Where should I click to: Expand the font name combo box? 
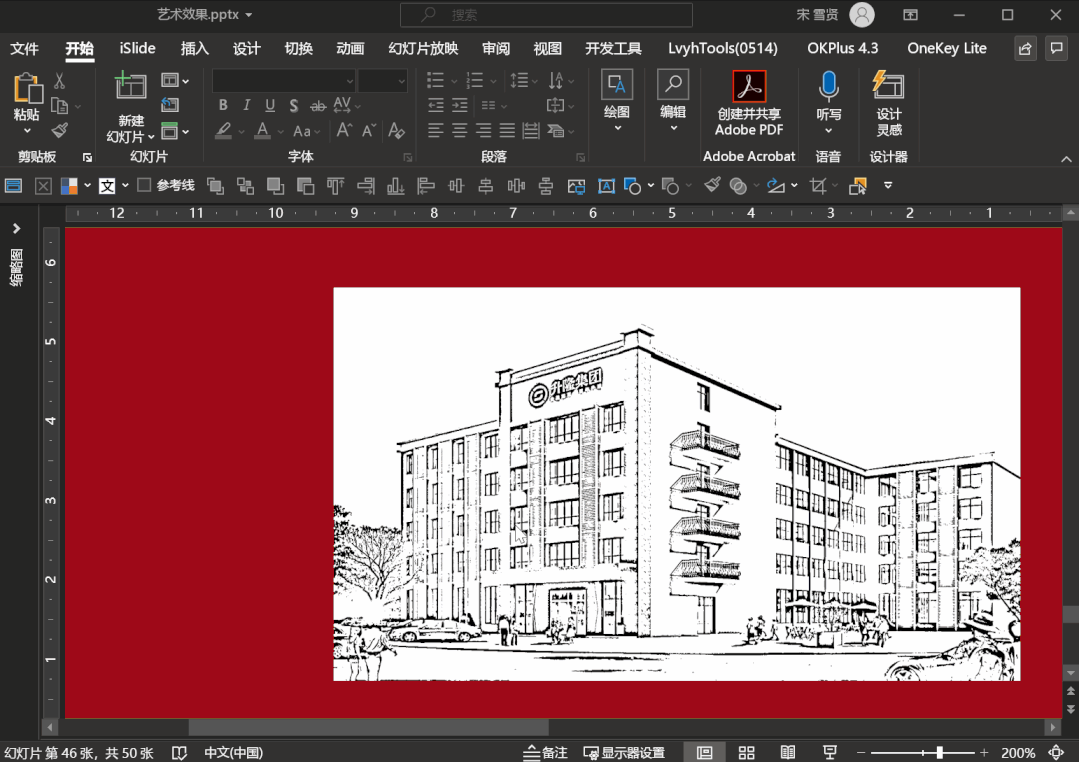(349, 81)
